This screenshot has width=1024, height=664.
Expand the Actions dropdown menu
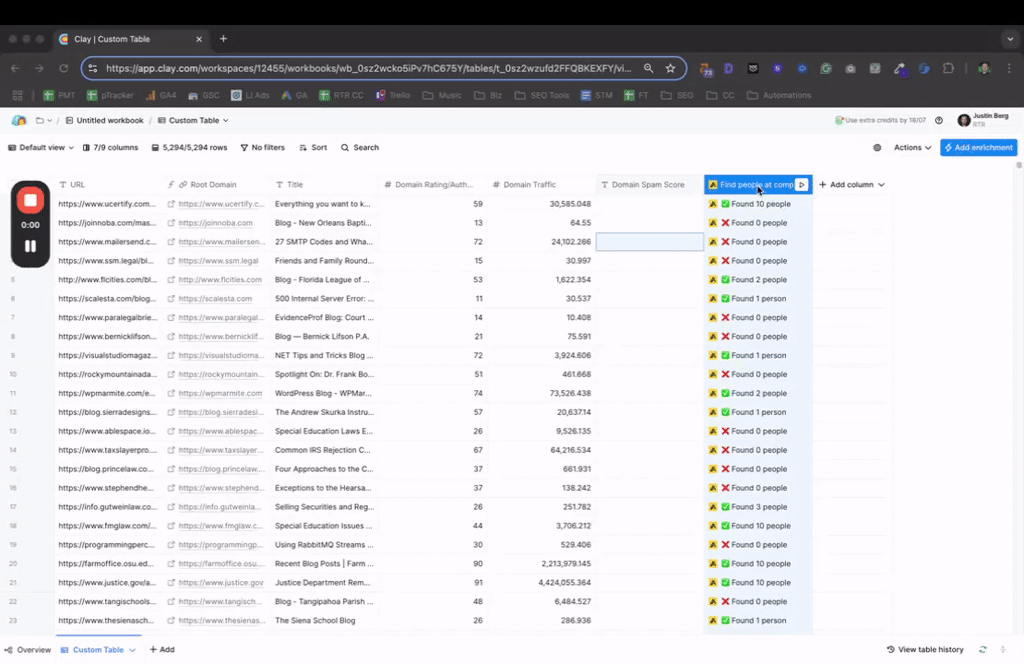912,147
